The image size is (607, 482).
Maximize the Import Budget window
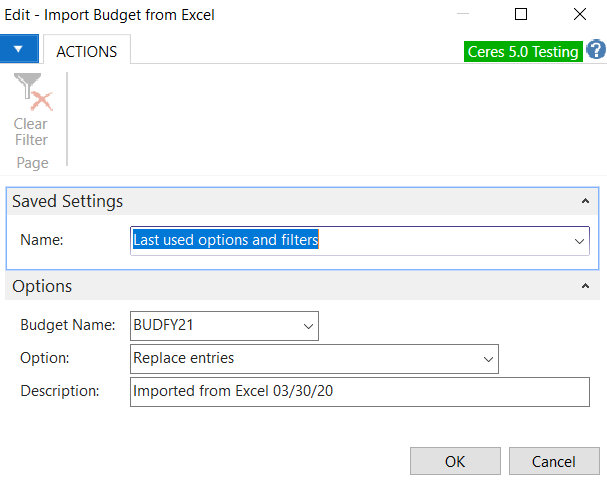[x=521, y=15]
